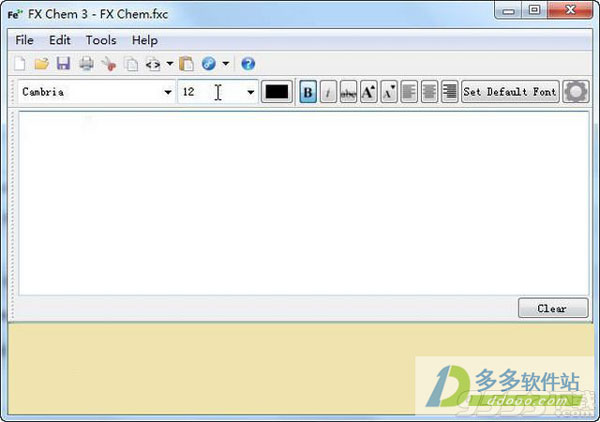600x422 pixels.
Task: Toggle strikethrough formatting
Action: pyautogui.click(x=348, y=92)
